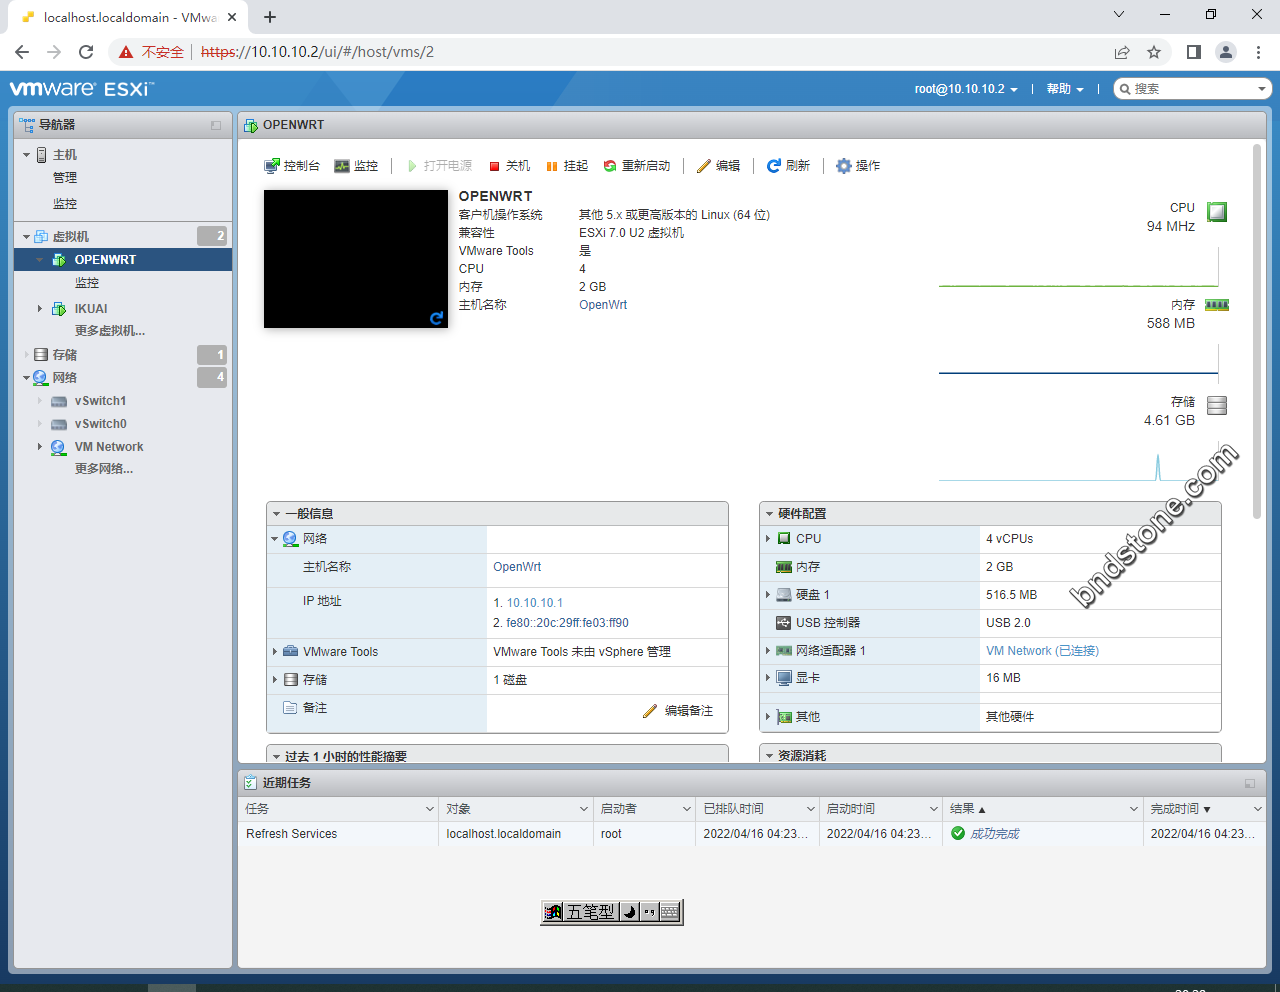Expand the CPU hardware row
The image size is (1280, 992).
click(768, 539)
